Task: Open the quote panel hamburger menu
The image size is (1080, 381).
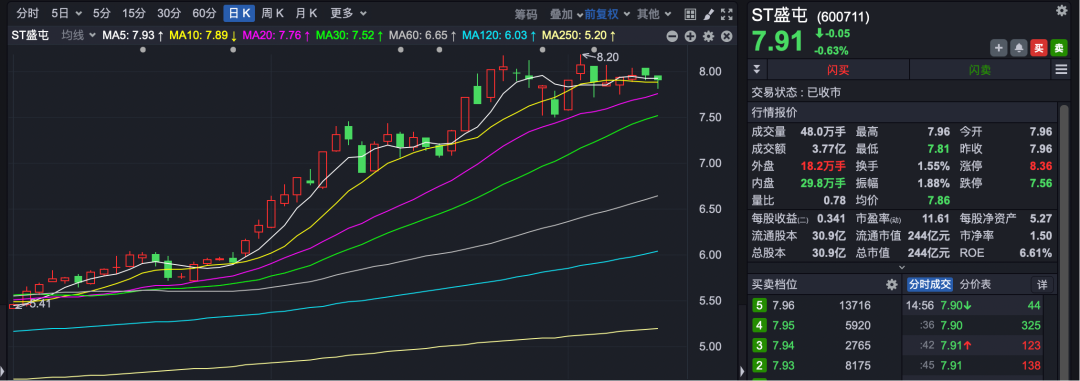Action: [1061, 70]
